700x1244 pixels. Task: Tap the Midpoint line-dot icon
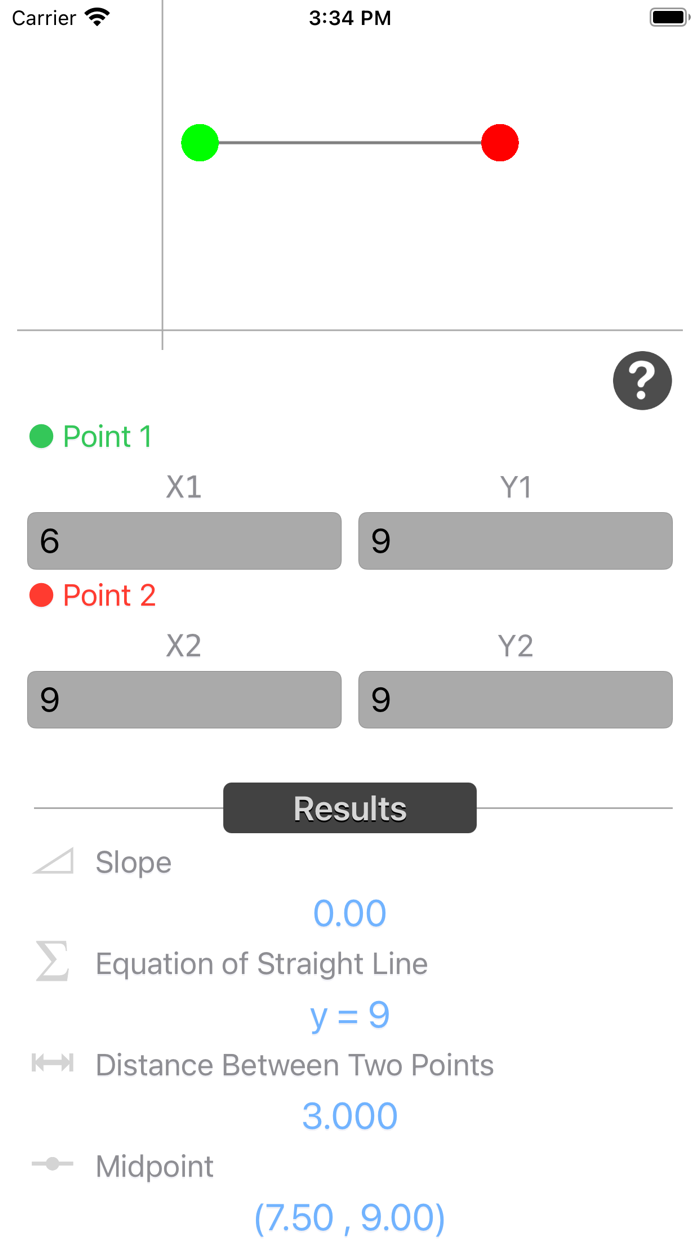click(x=51, y=1165)
